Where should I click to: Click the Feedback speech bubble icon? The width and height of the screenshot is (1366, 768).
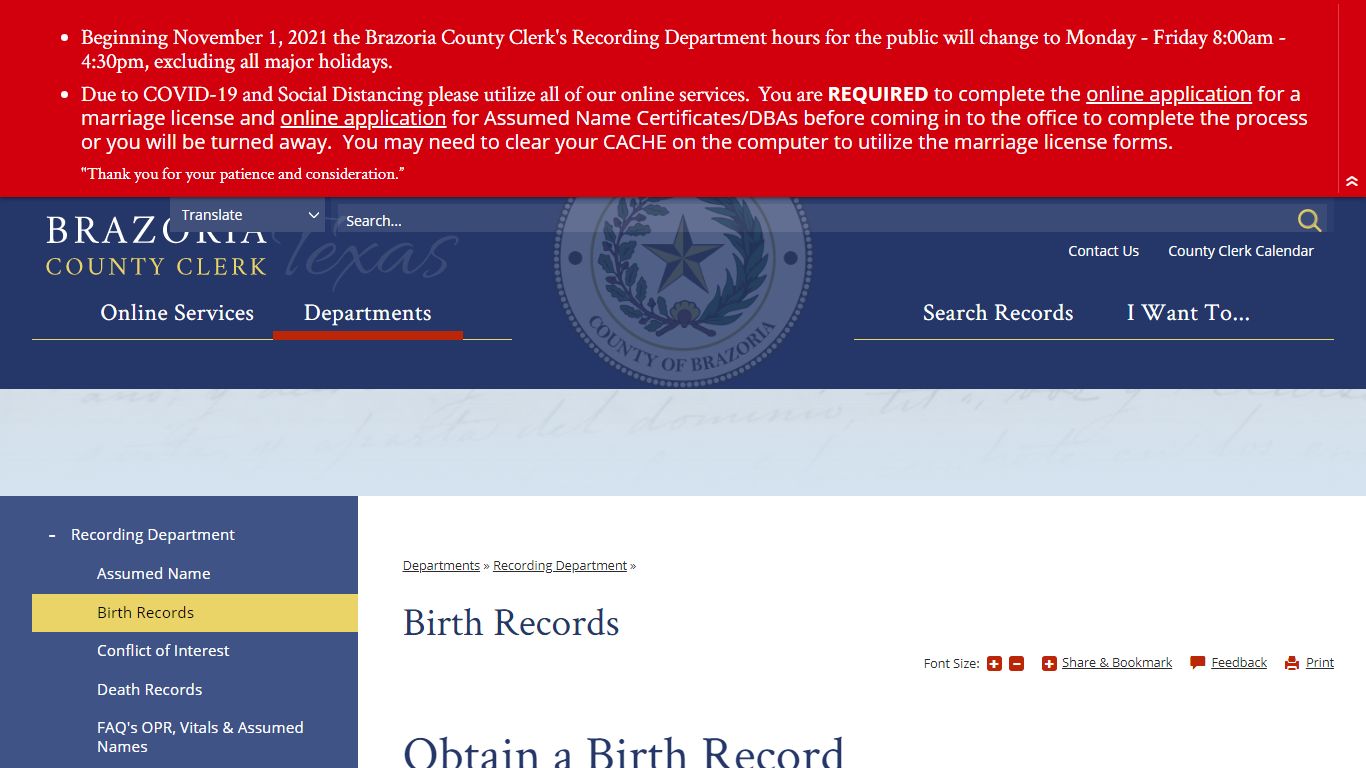[1198, 663]
